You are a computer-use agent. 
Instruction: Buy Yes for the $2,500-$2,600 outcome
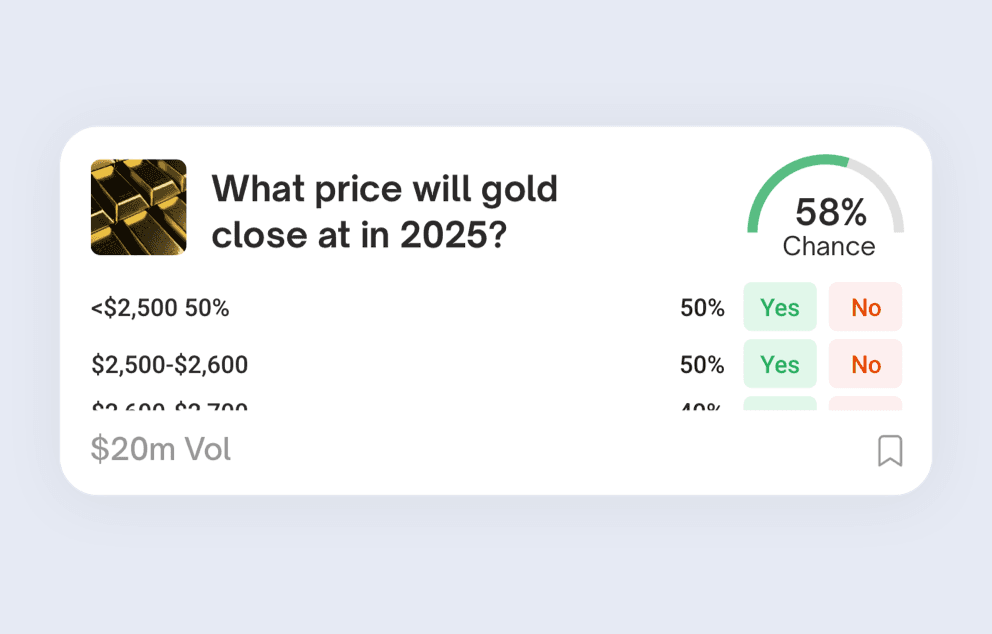[780, 364]
